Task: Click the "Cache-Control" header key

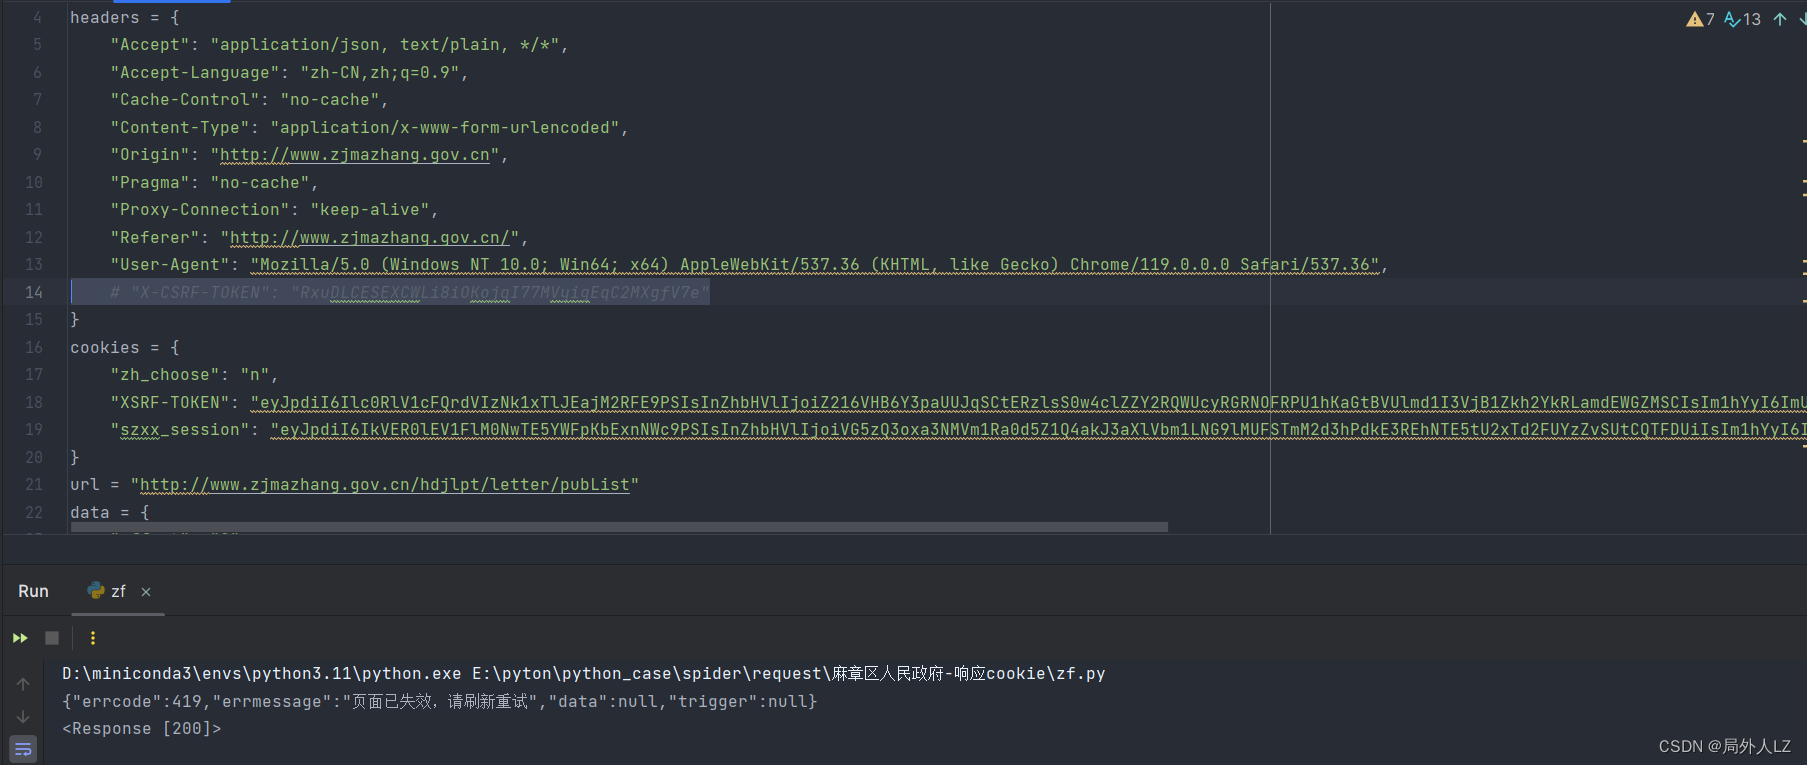Action: pos(185,100)
